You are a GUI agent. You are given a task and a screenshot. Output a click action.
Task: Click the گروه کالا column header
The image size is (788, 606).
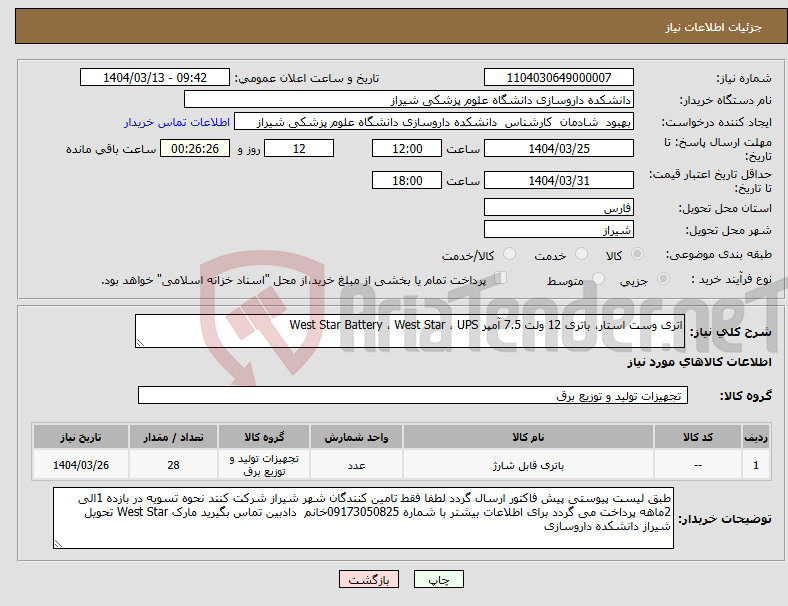(264, 437)
